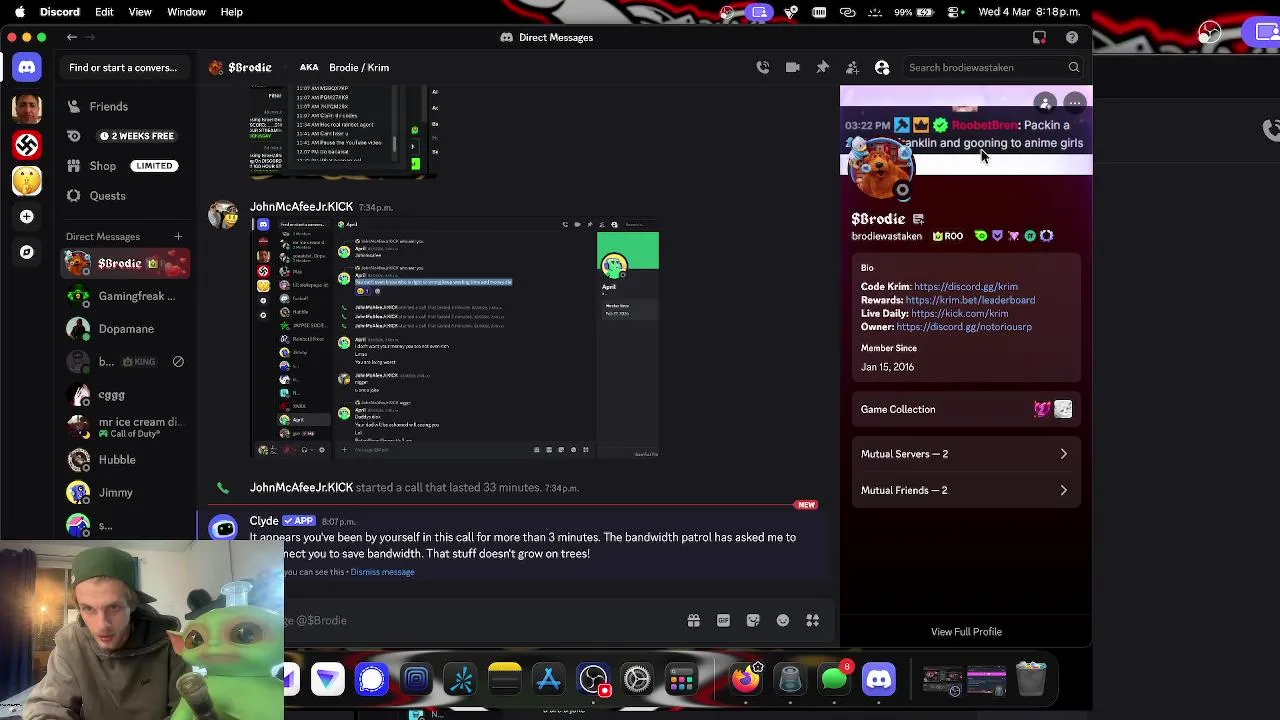Open Messages app in Dock
This screenshot has height=720, width=1280.
835,680
